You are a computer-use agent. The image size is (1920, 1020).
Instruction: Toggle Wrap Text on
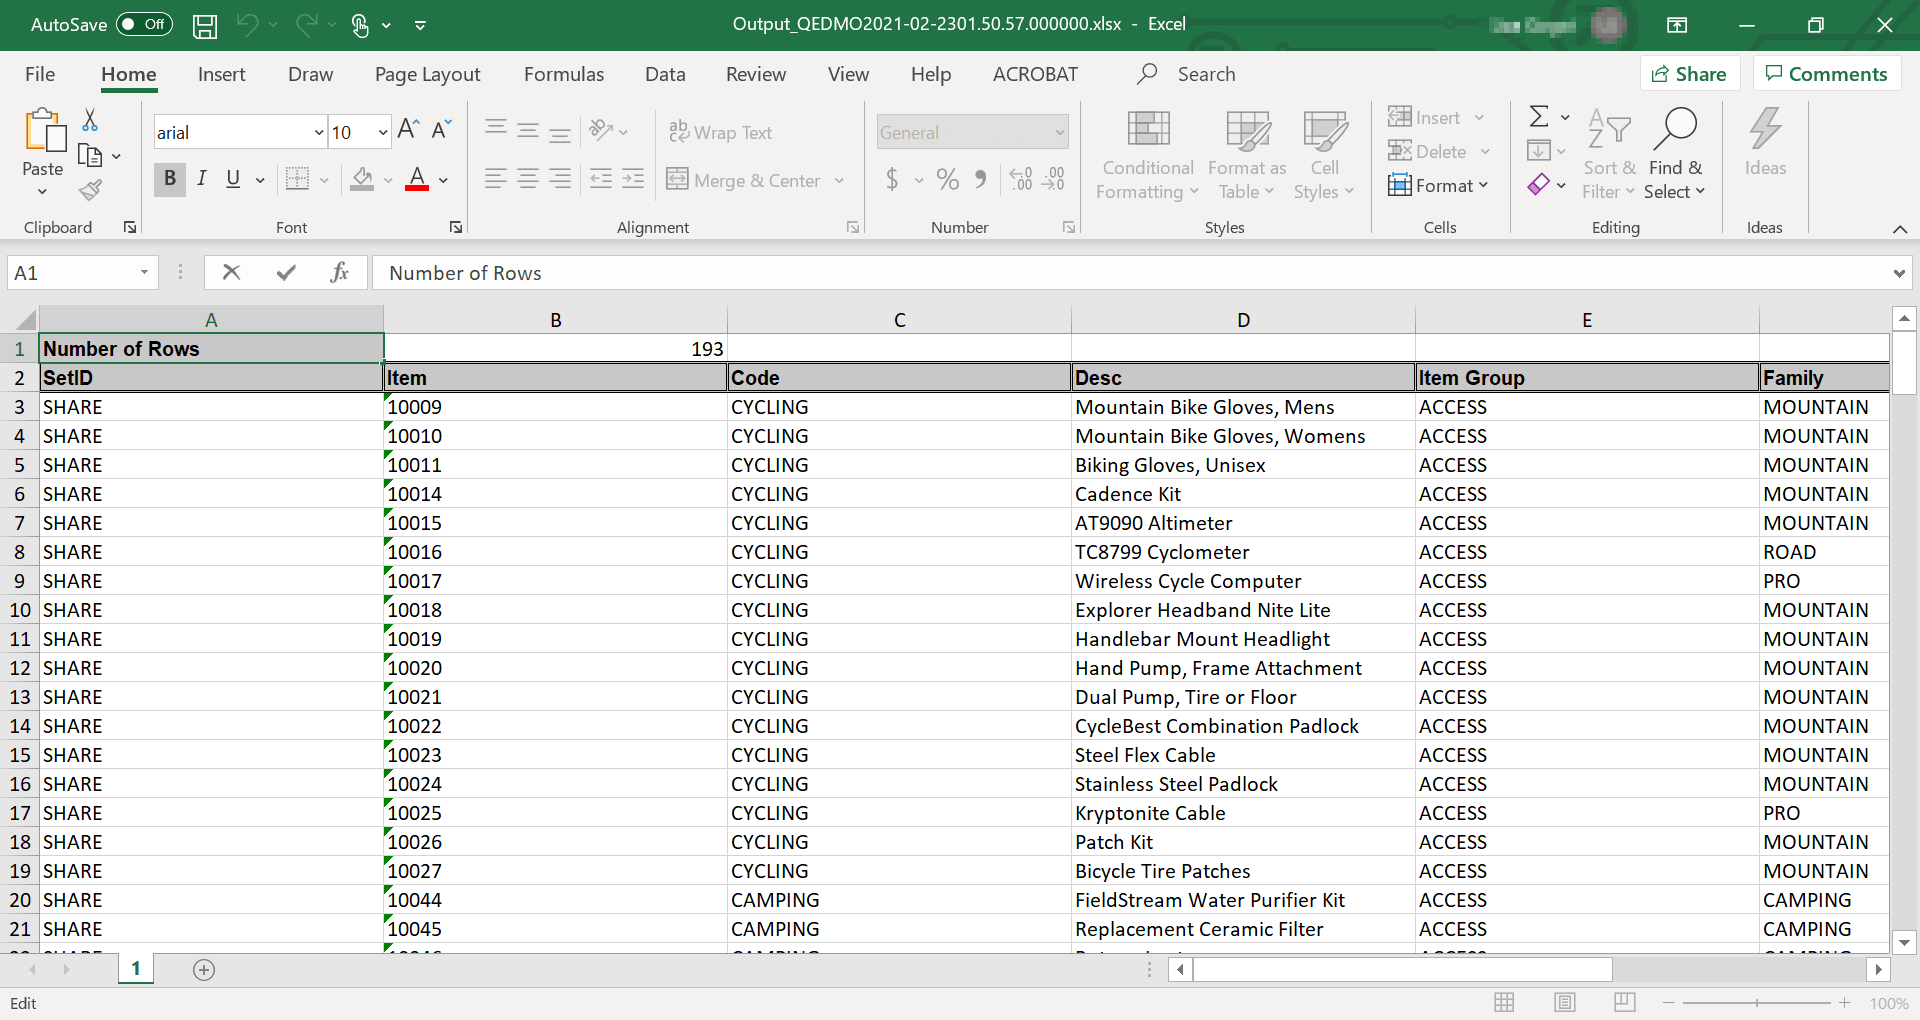coord(722,132)
